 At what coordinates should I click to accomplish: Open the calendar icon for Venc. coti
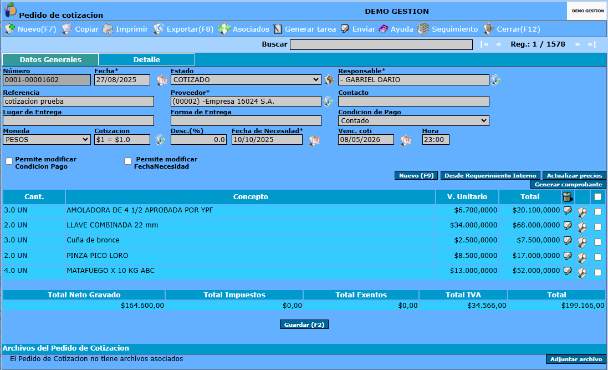[406, 140]
